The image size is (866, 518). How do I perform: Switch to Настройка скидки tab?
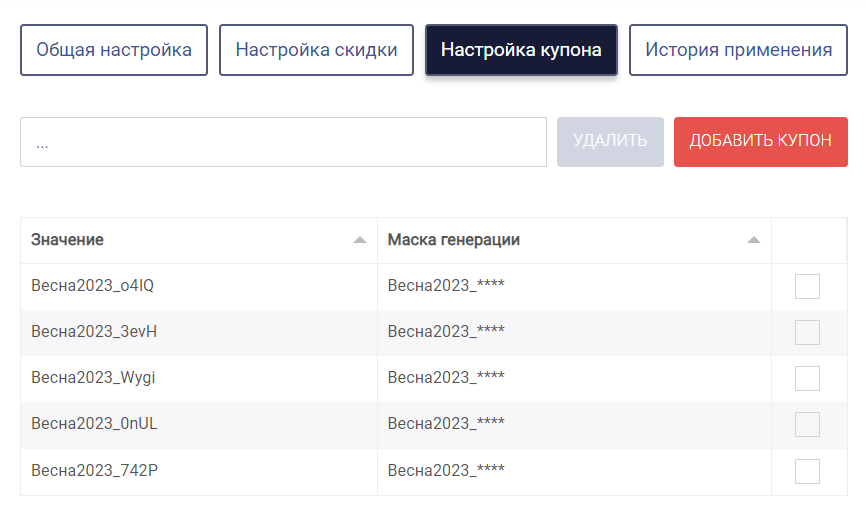pyautogui.click(x=316, y=50)
